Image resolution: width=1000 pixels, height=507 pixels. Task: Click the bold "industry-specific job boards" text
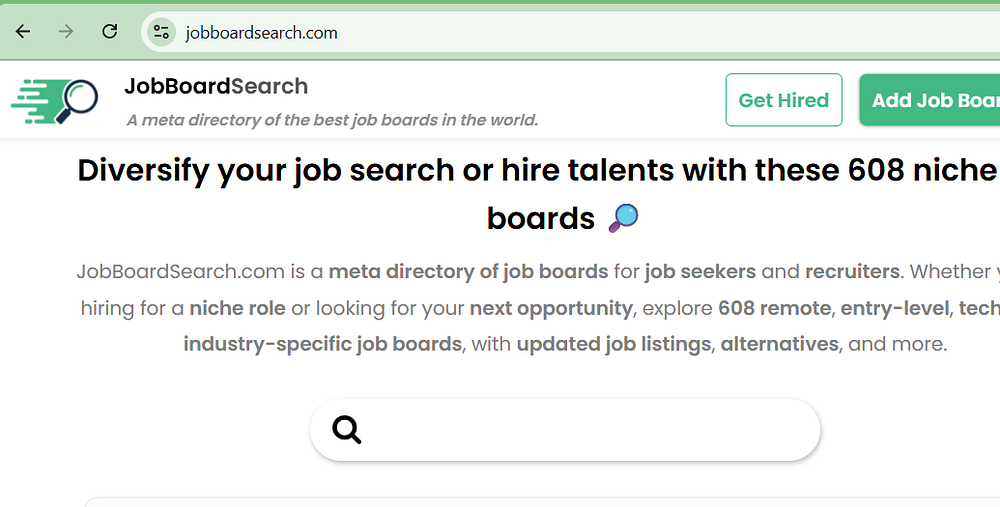click(x=323, y=344)
